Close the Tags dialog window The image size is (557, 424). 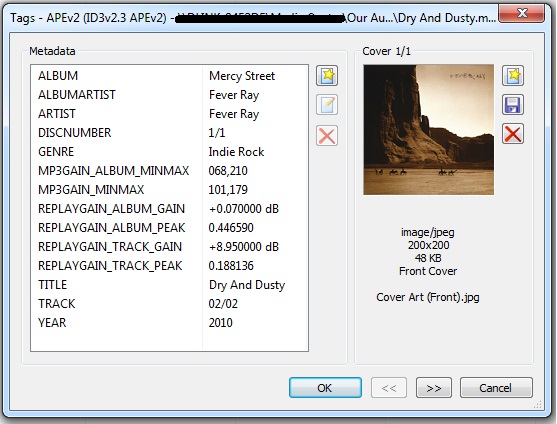tap(521, 13)
